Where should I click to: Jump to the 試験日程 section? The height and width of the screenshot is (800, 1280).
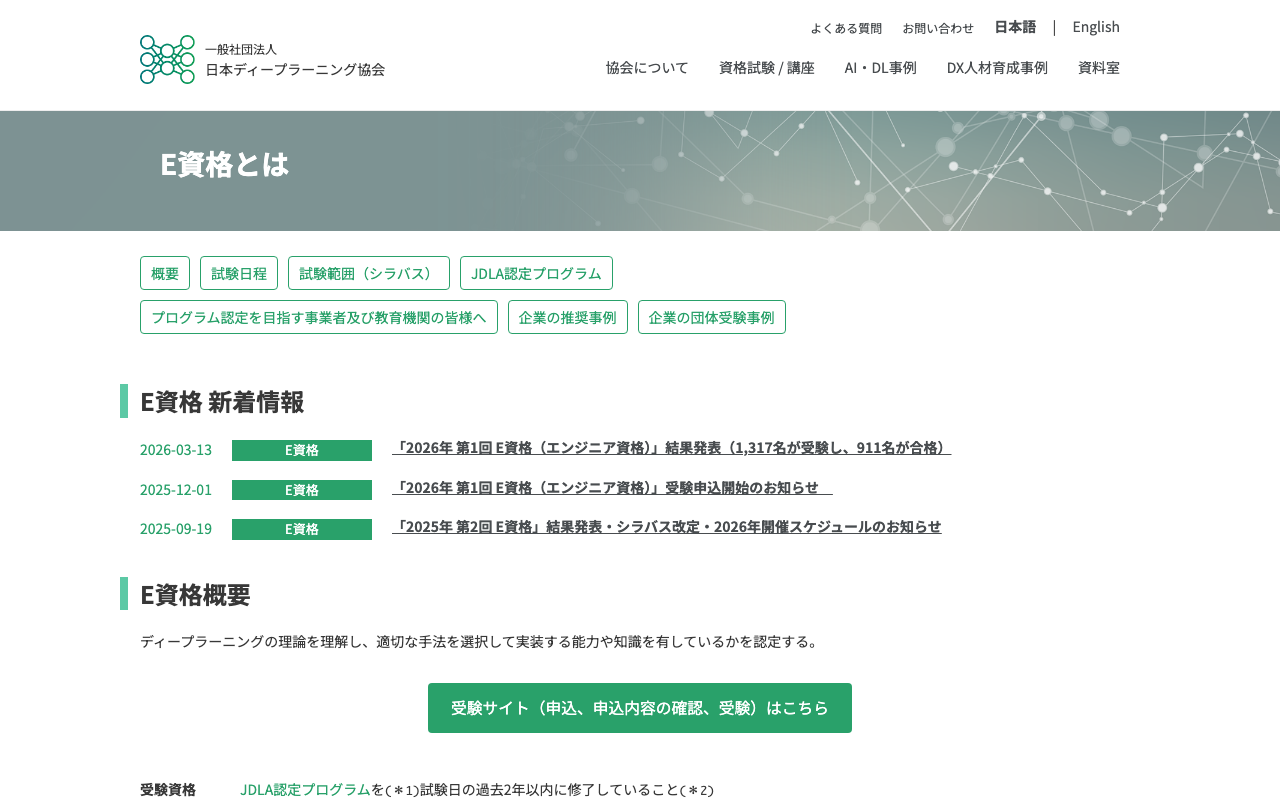[239, 272]
